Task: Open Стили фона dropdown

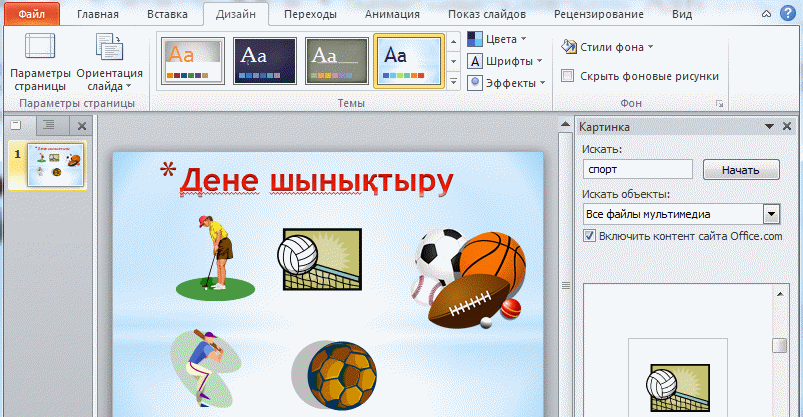Action: (x=607, y=47)
